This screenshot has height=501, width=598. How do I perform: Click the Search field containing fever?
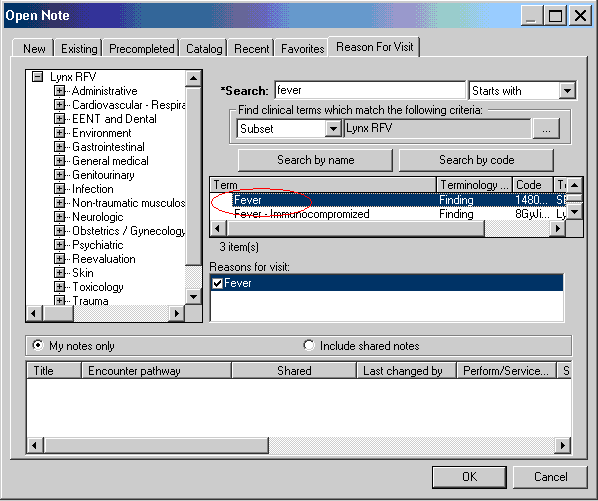pos(370,90)
